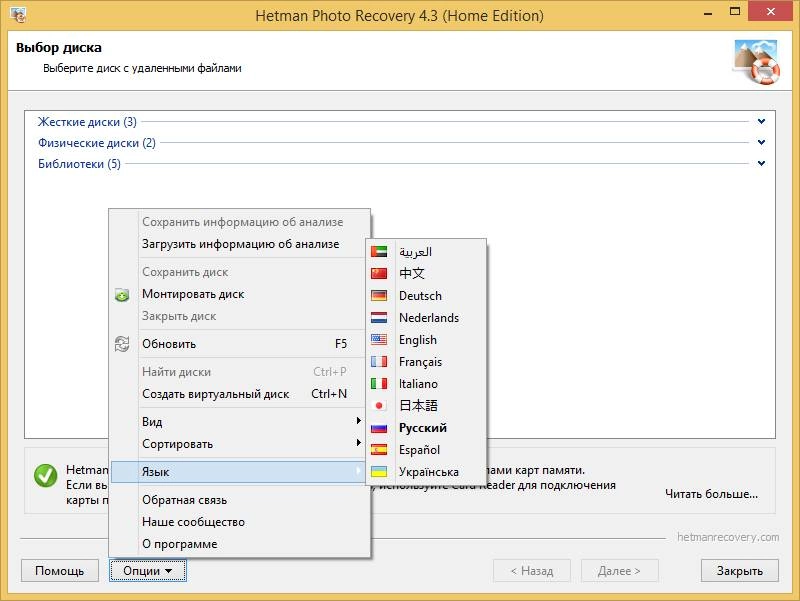Image resolution: width=800 pixels, height=601 pixels.
Task: Click the Japanese flag icon
Action: tap(379, 406)
